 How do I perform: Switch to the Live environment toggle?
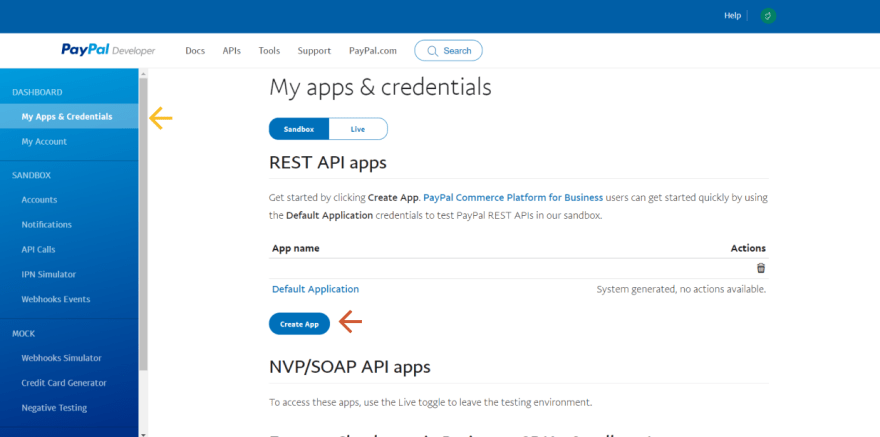pos(358,129)
